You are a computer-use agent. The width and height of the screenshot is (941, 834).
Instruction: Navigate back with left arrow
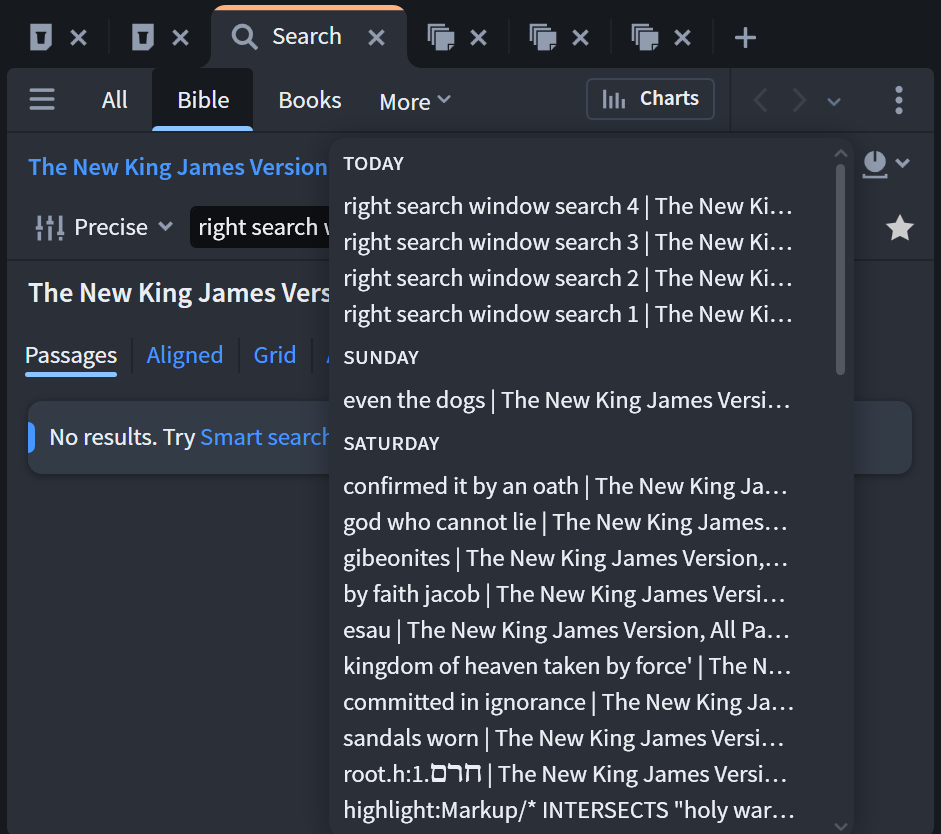(x=760, y=100)
